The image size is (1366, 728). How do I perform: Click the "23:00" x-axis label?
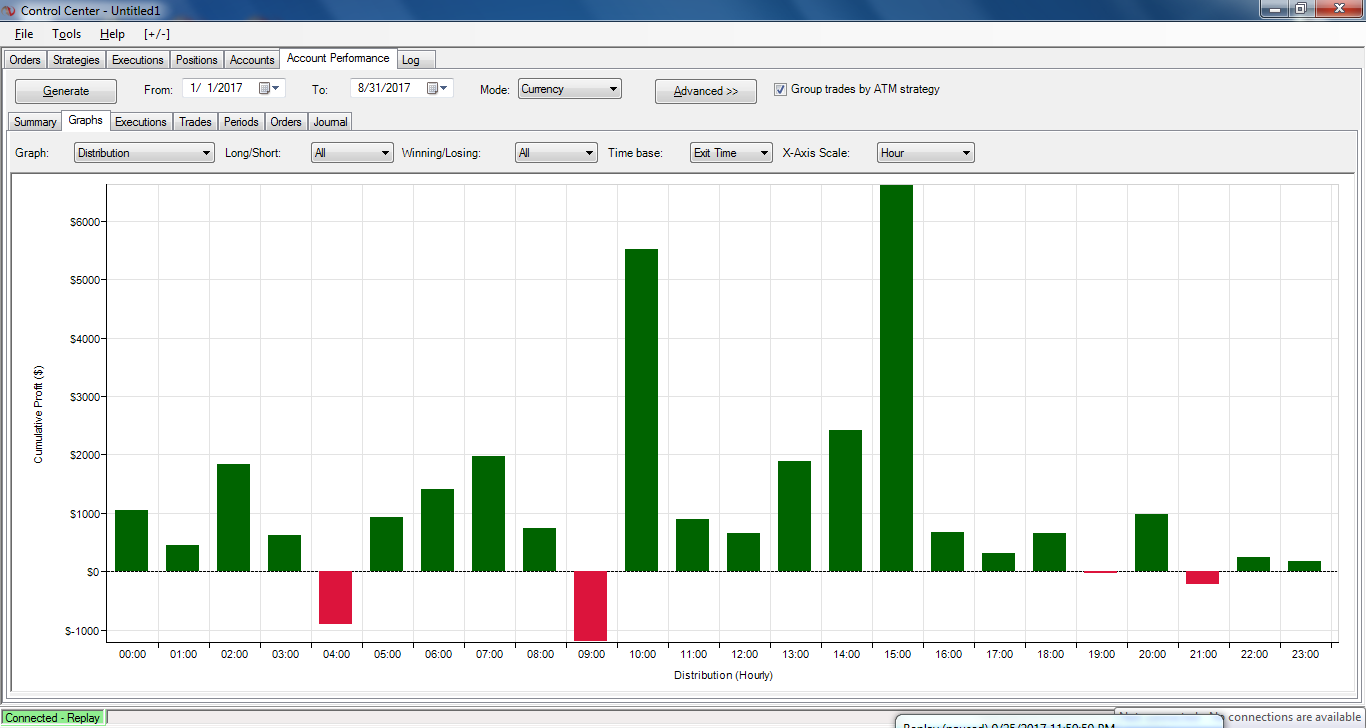1304,654
